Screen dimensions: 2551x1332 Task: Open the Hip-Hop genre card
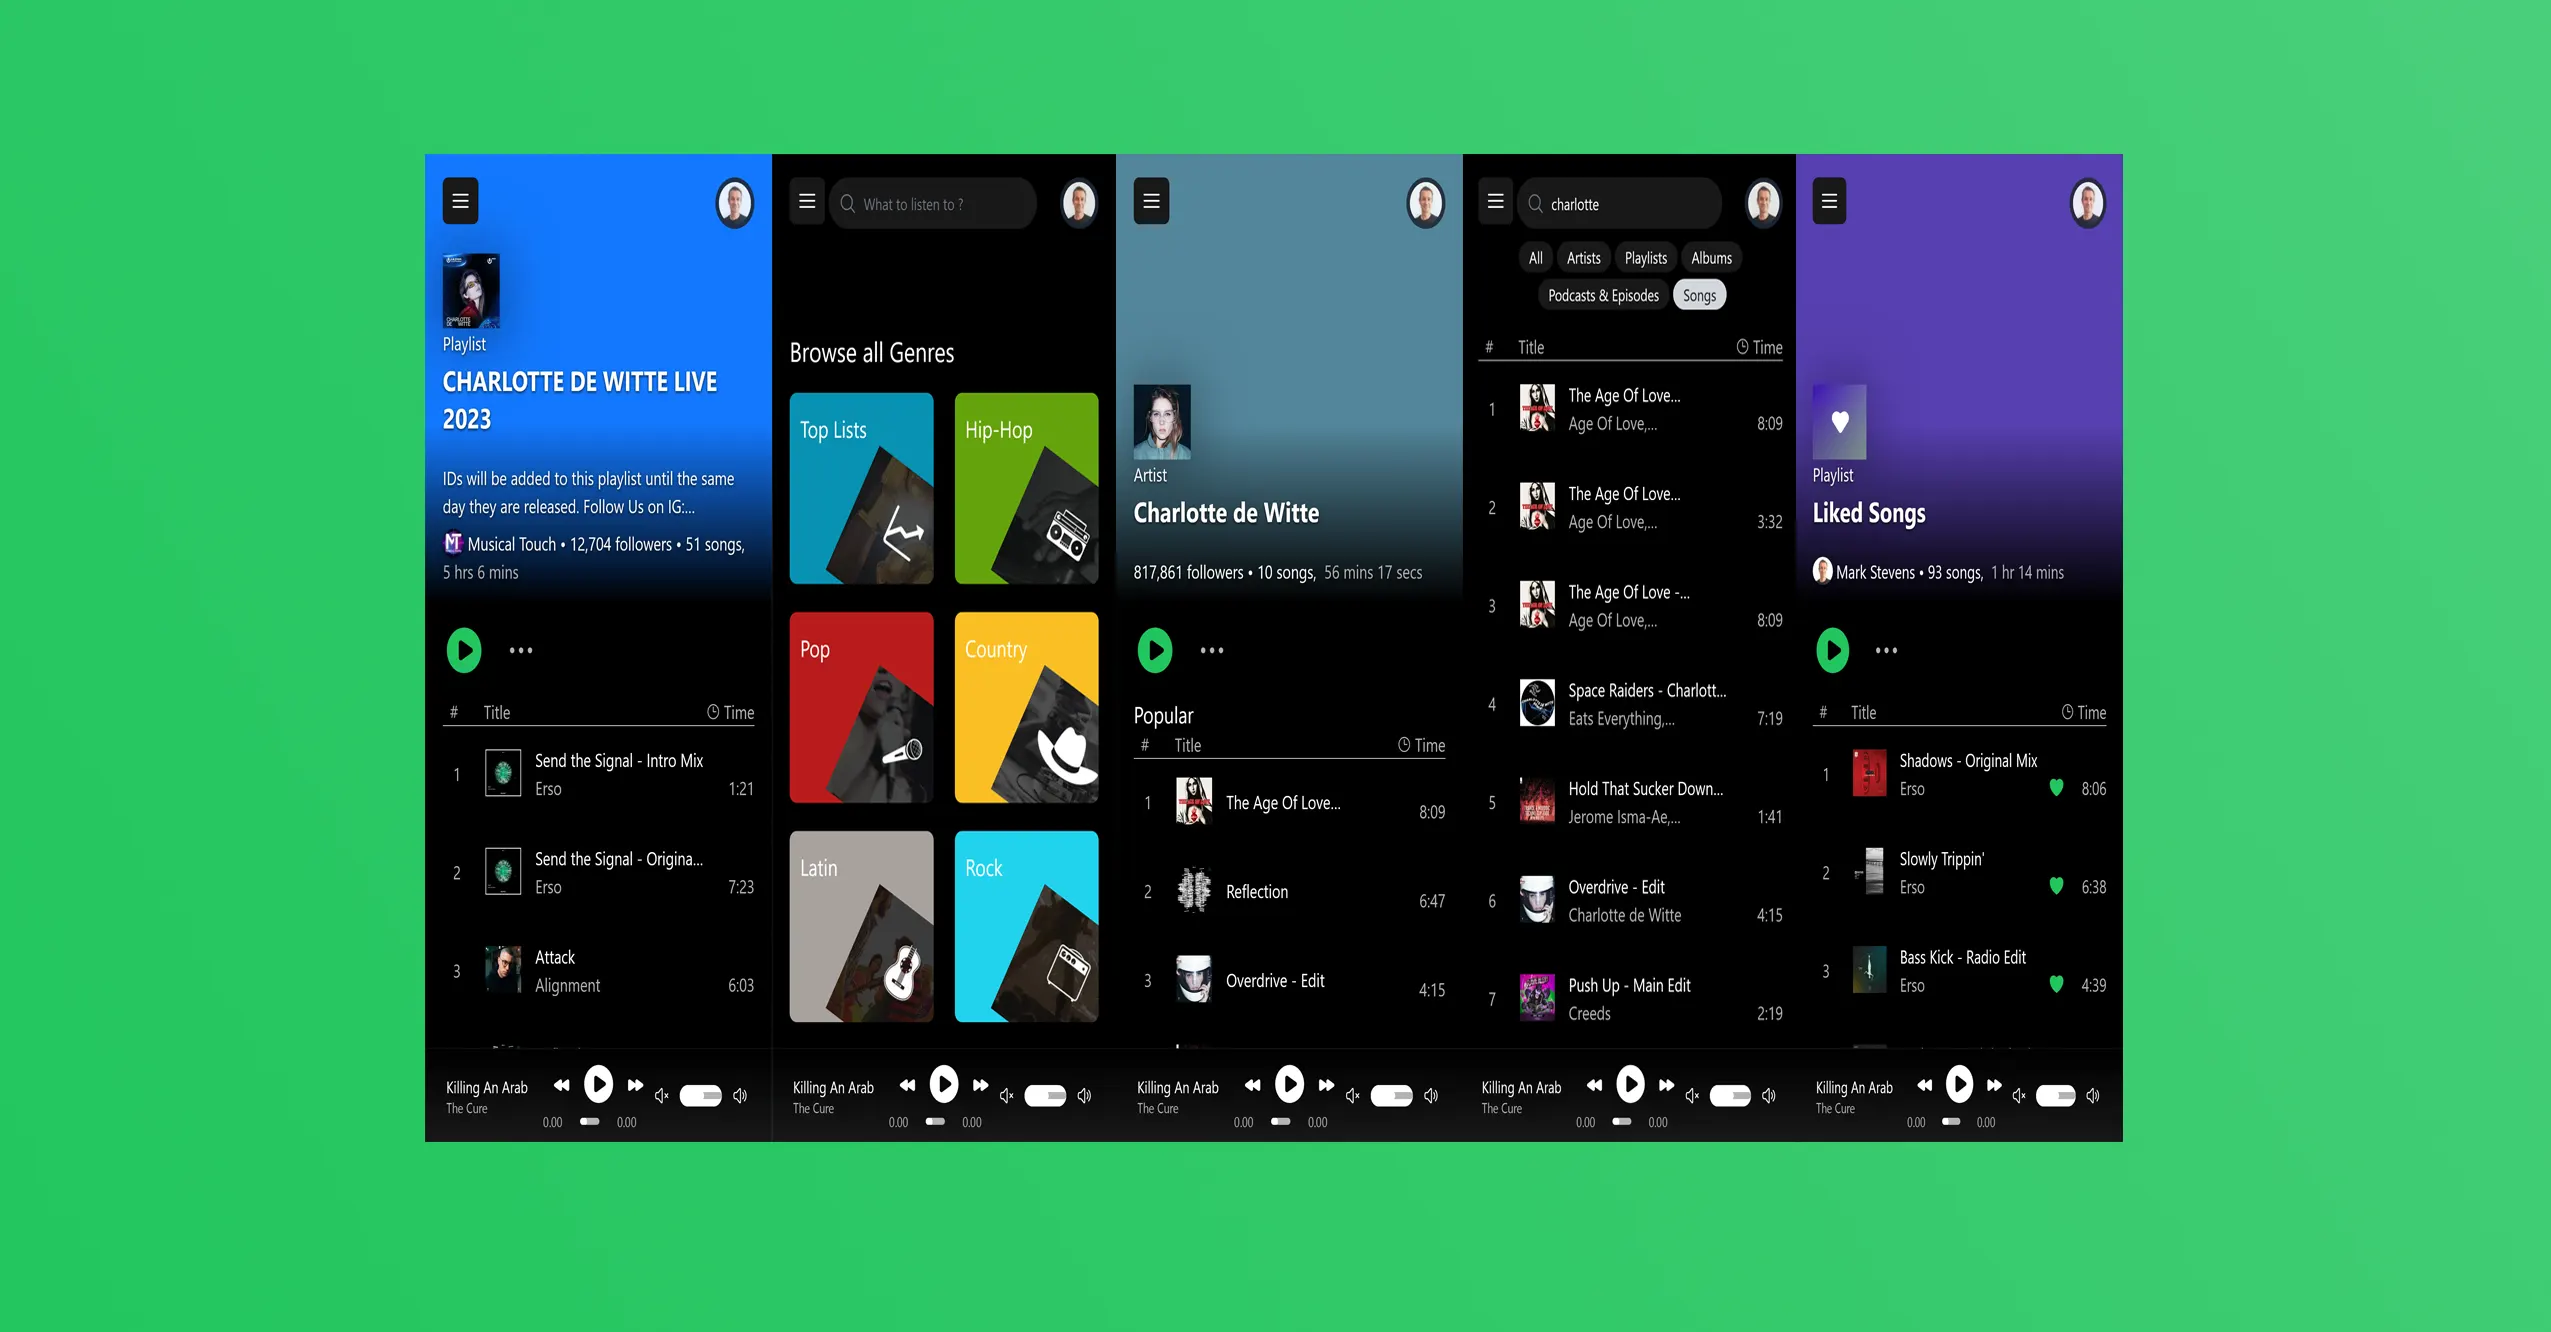1026,488
